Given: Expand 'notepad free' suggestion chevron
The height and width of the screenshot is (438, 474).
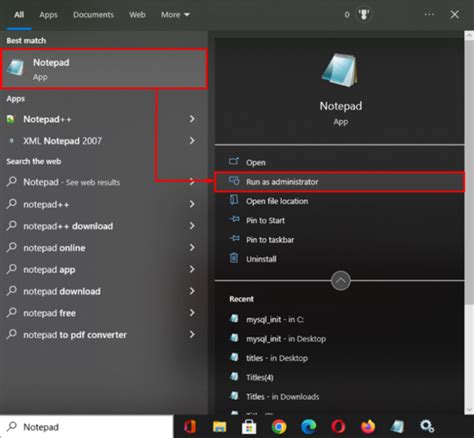Looking at the screenshot, I should pyautogui.click(x=192, y=313).
